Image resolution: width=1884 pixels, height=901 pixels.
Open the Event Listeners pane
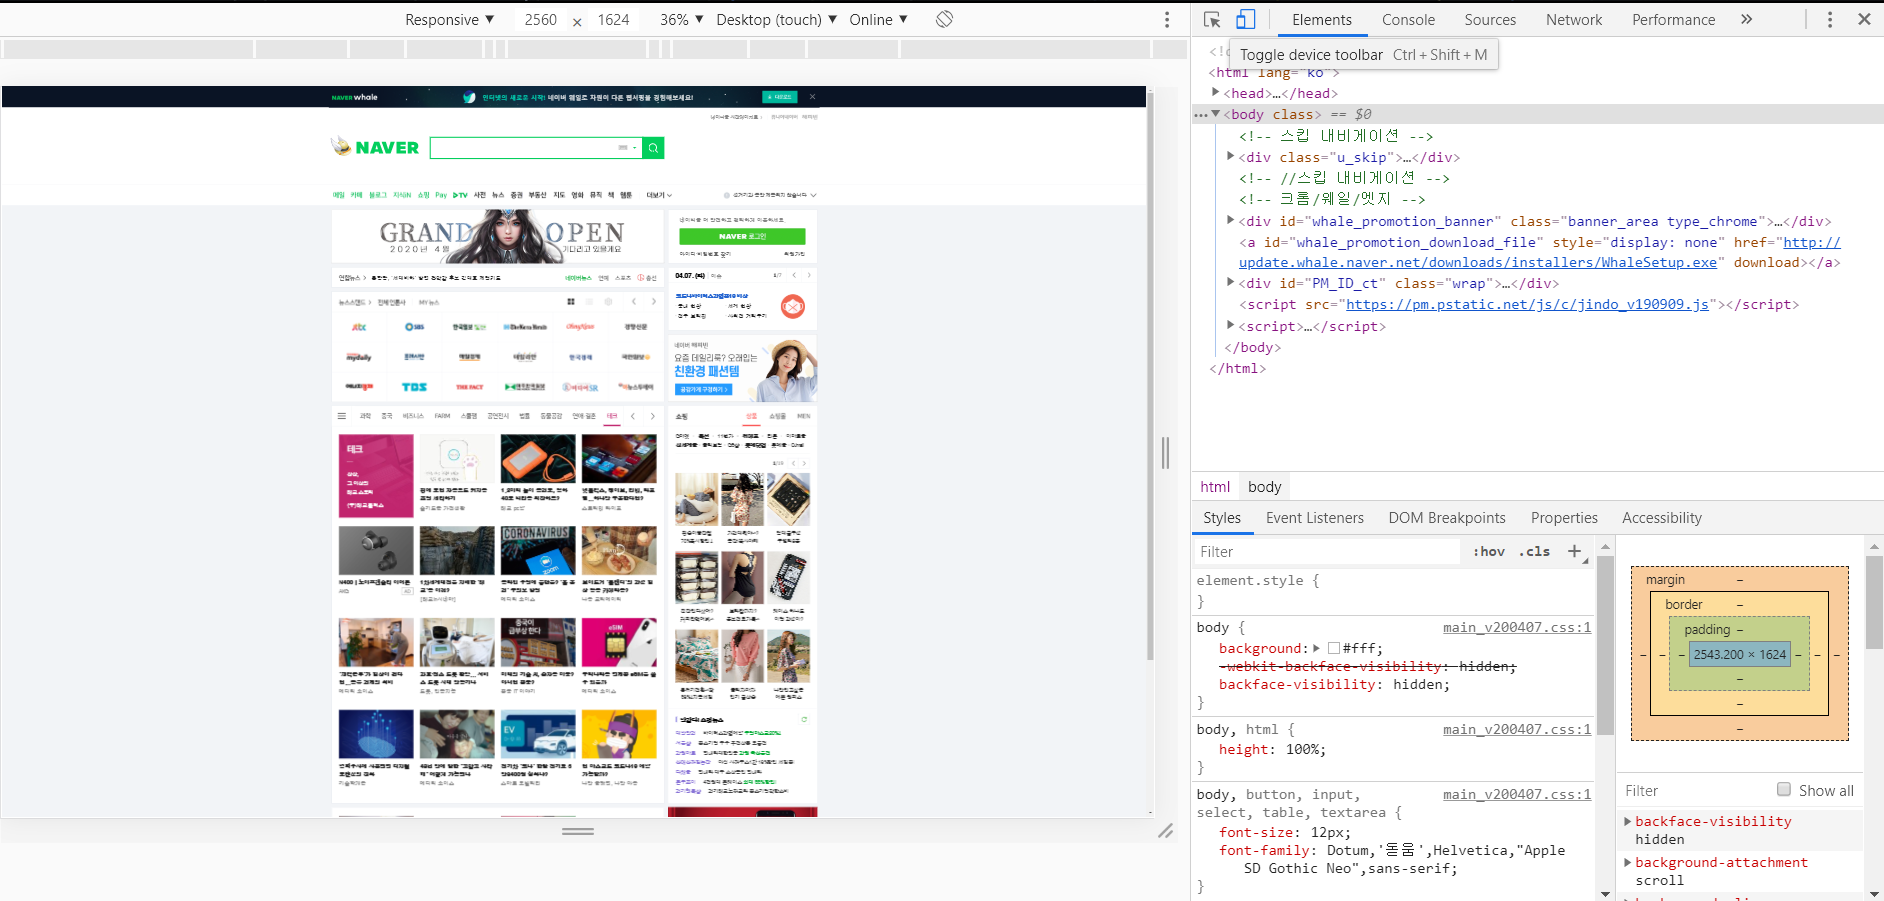[x=1314, y=518]
